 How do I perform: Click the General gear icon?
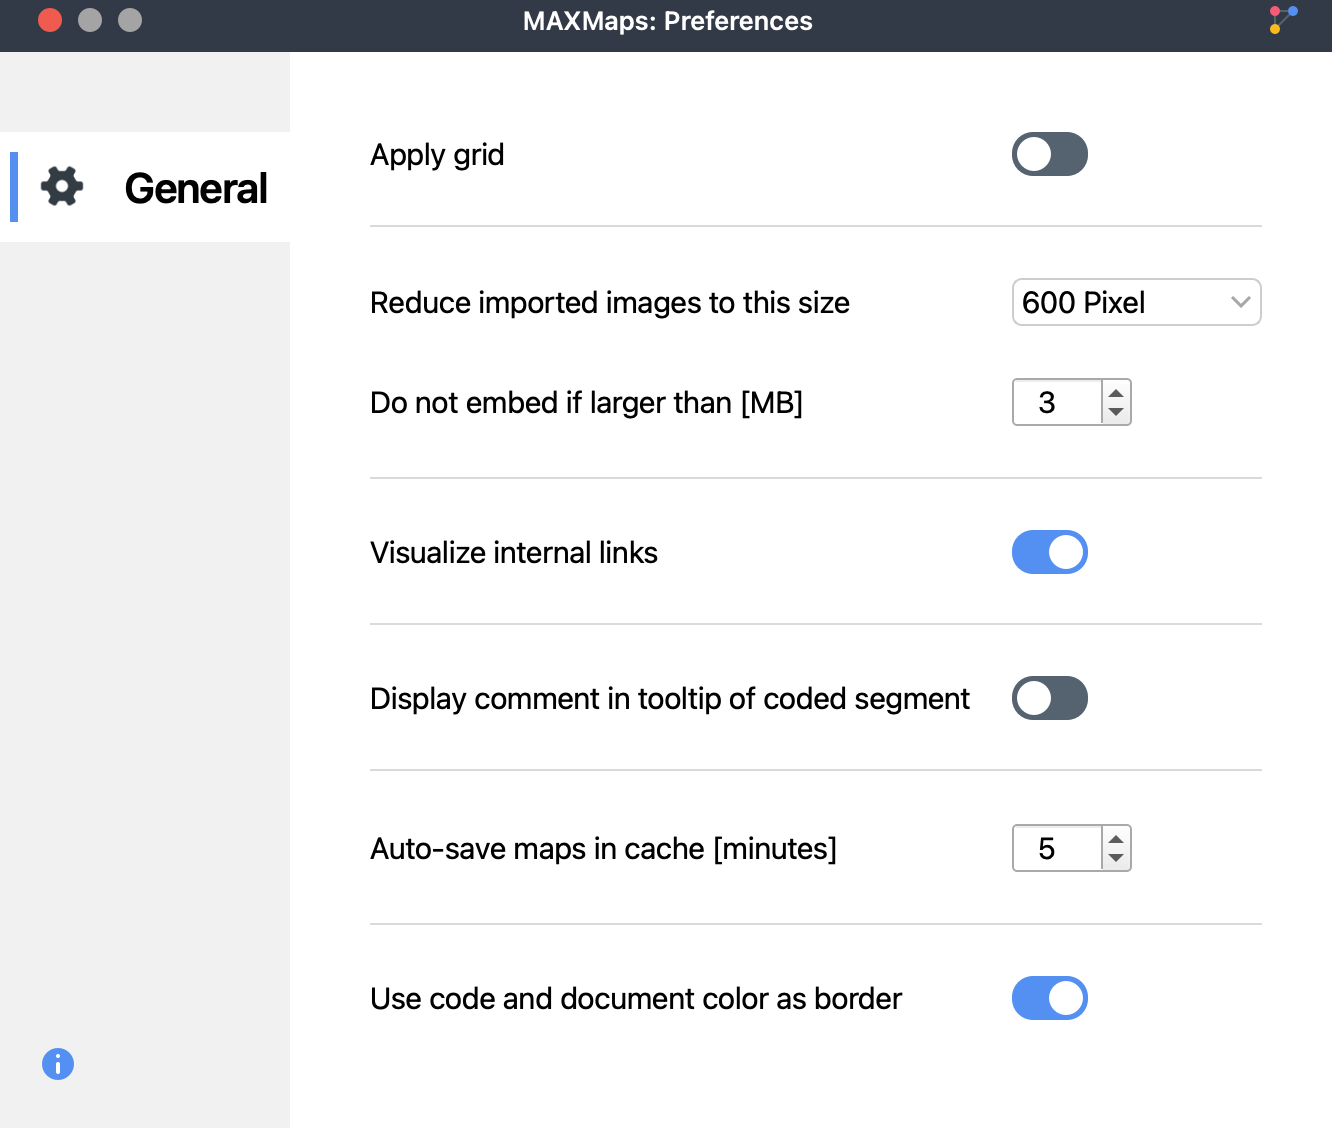click(x=62, y=187)
